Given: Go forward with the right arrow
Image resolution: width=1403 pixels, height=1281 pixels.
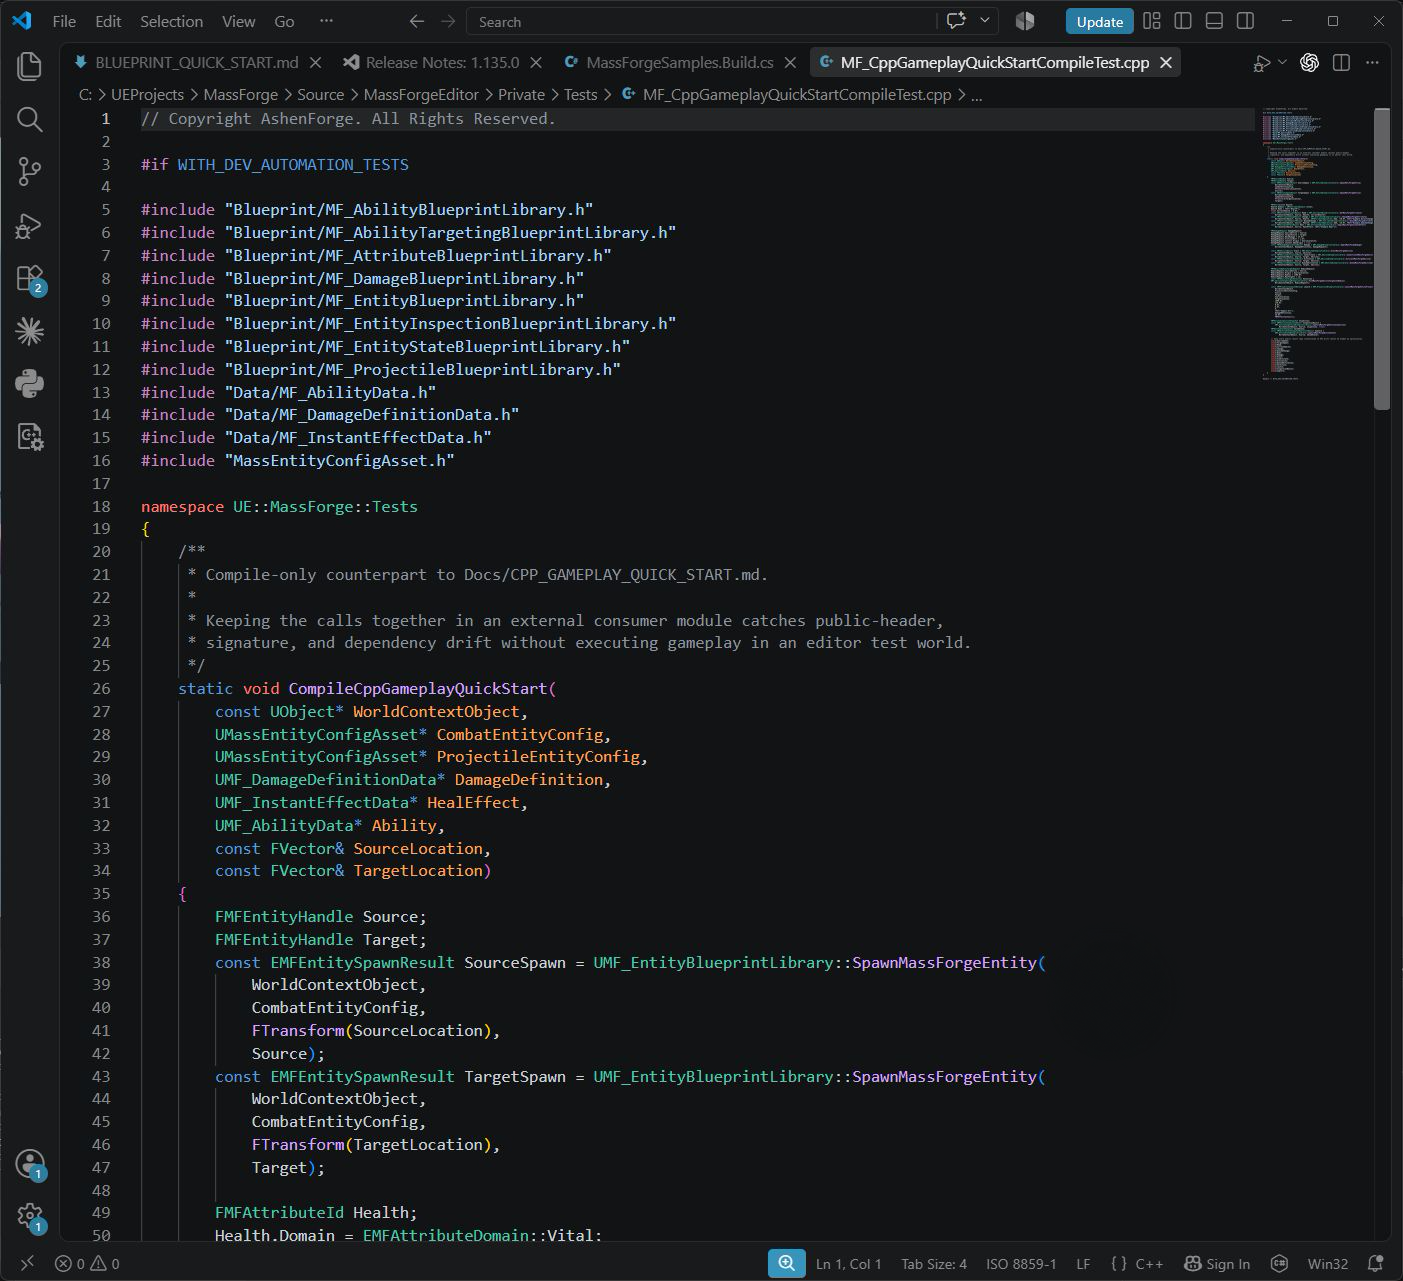Looking at the screenshot, I should [448, 21].
